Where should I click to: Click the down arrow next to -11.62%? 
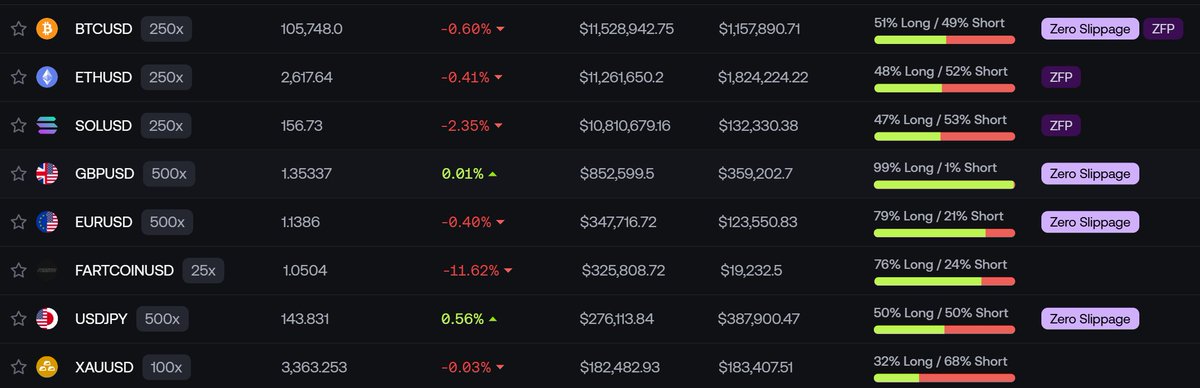pyautogui.click(x=508, y=271)
